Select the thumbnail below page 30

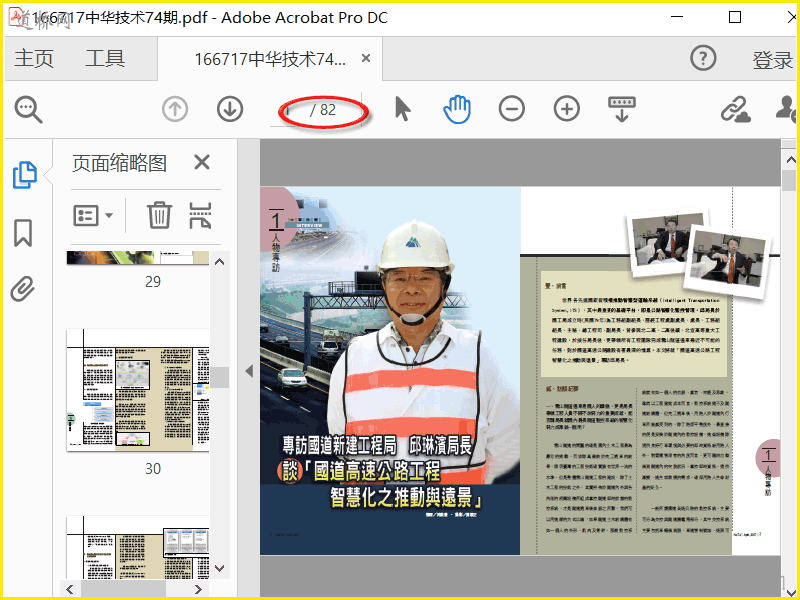tap(138, 547)
